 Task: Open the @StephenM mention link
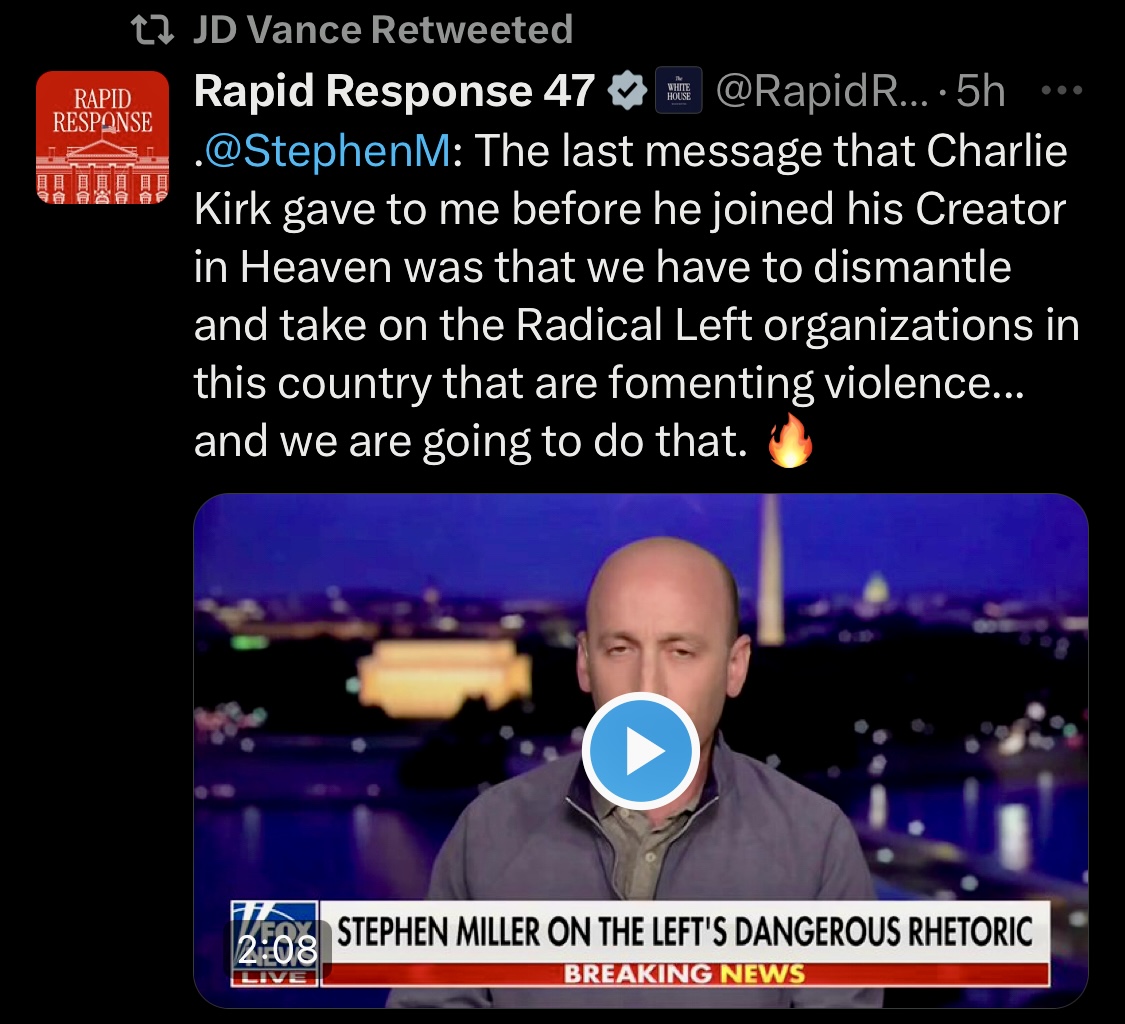328,151
